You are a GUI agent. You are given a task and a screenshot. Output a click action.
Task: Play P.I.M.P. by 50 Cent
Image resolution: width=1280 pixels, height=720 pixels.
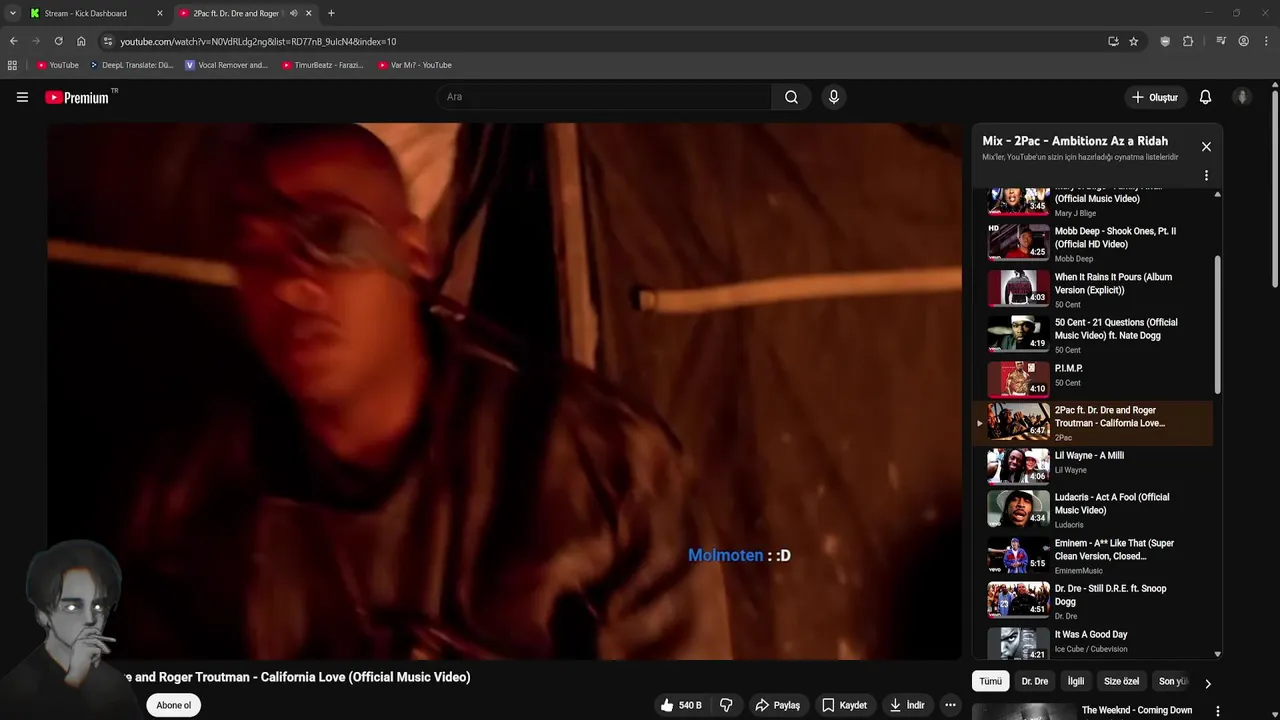click(1092, 380)
